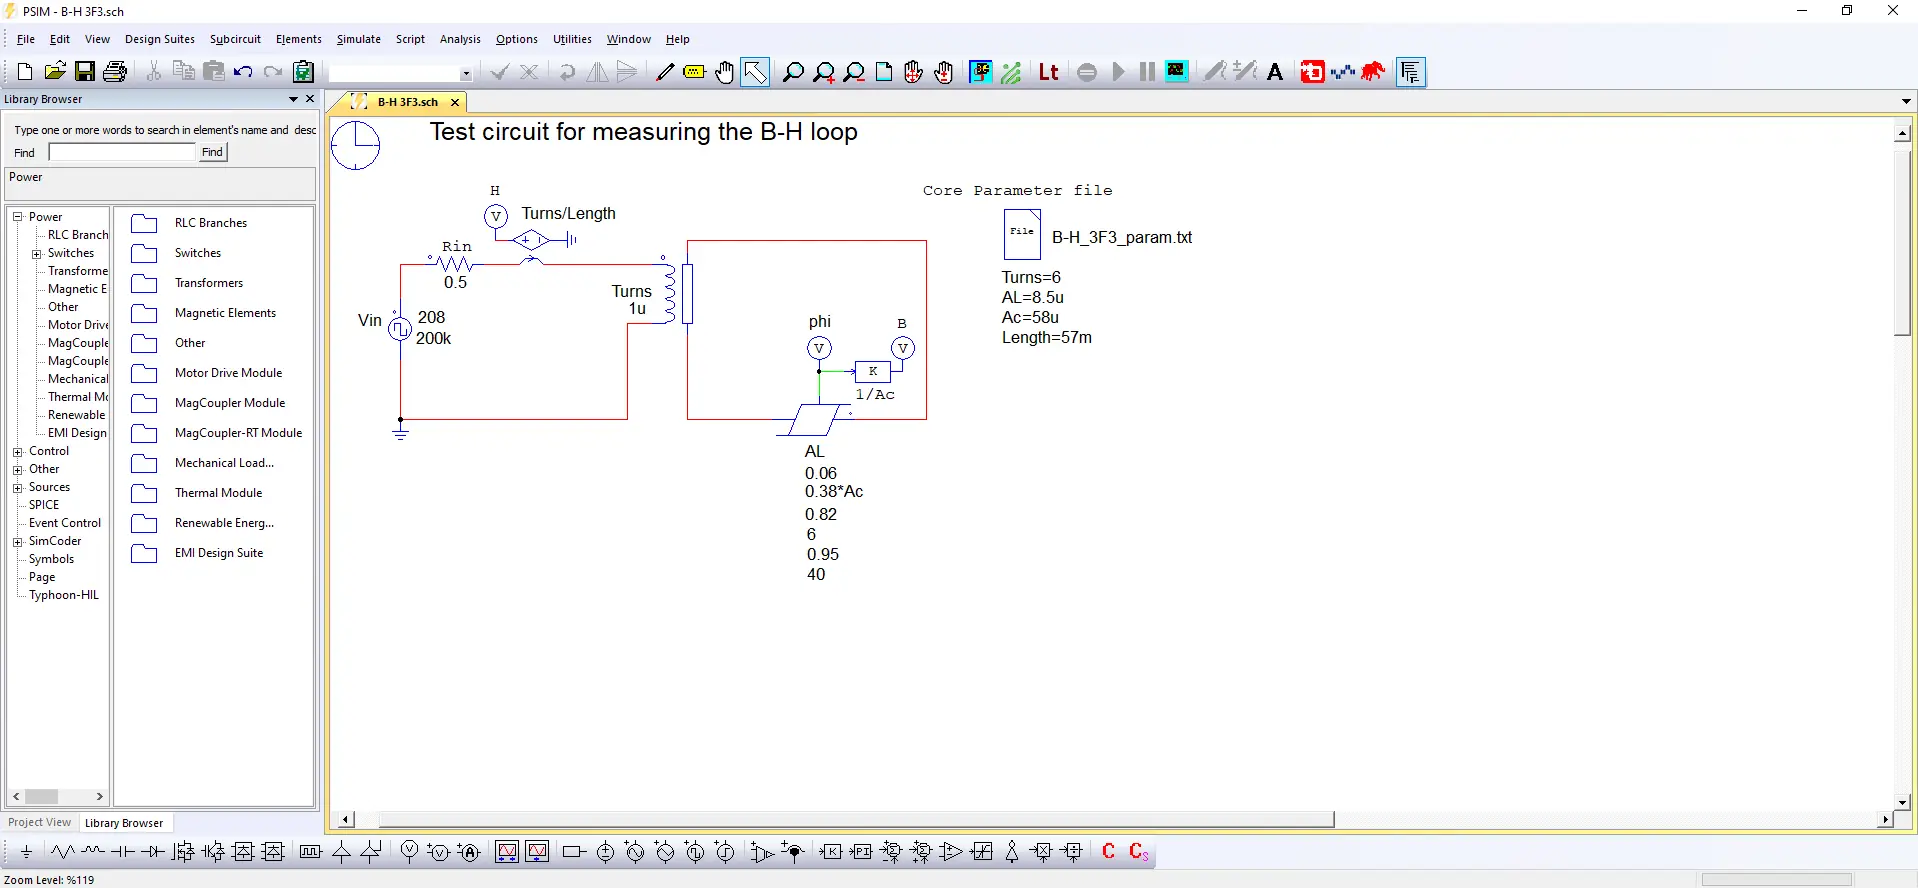Switch to the Project View tab
1918x888 pixels.
[x=40, y=823]
